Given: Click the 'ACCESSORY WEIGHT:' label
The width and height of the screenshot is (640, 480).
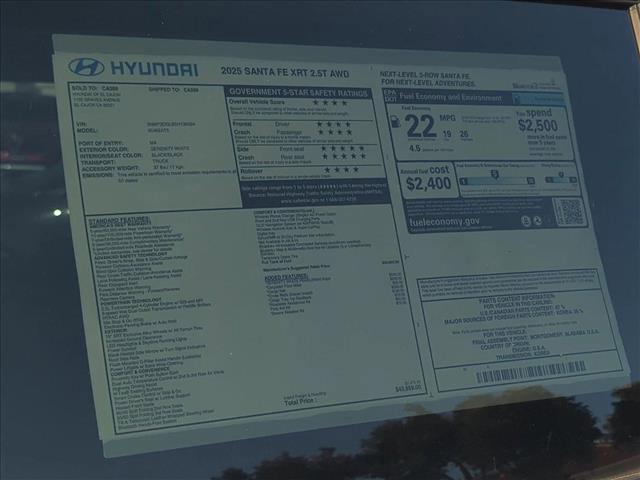Looking at the screenshot, I should (110, 168).
